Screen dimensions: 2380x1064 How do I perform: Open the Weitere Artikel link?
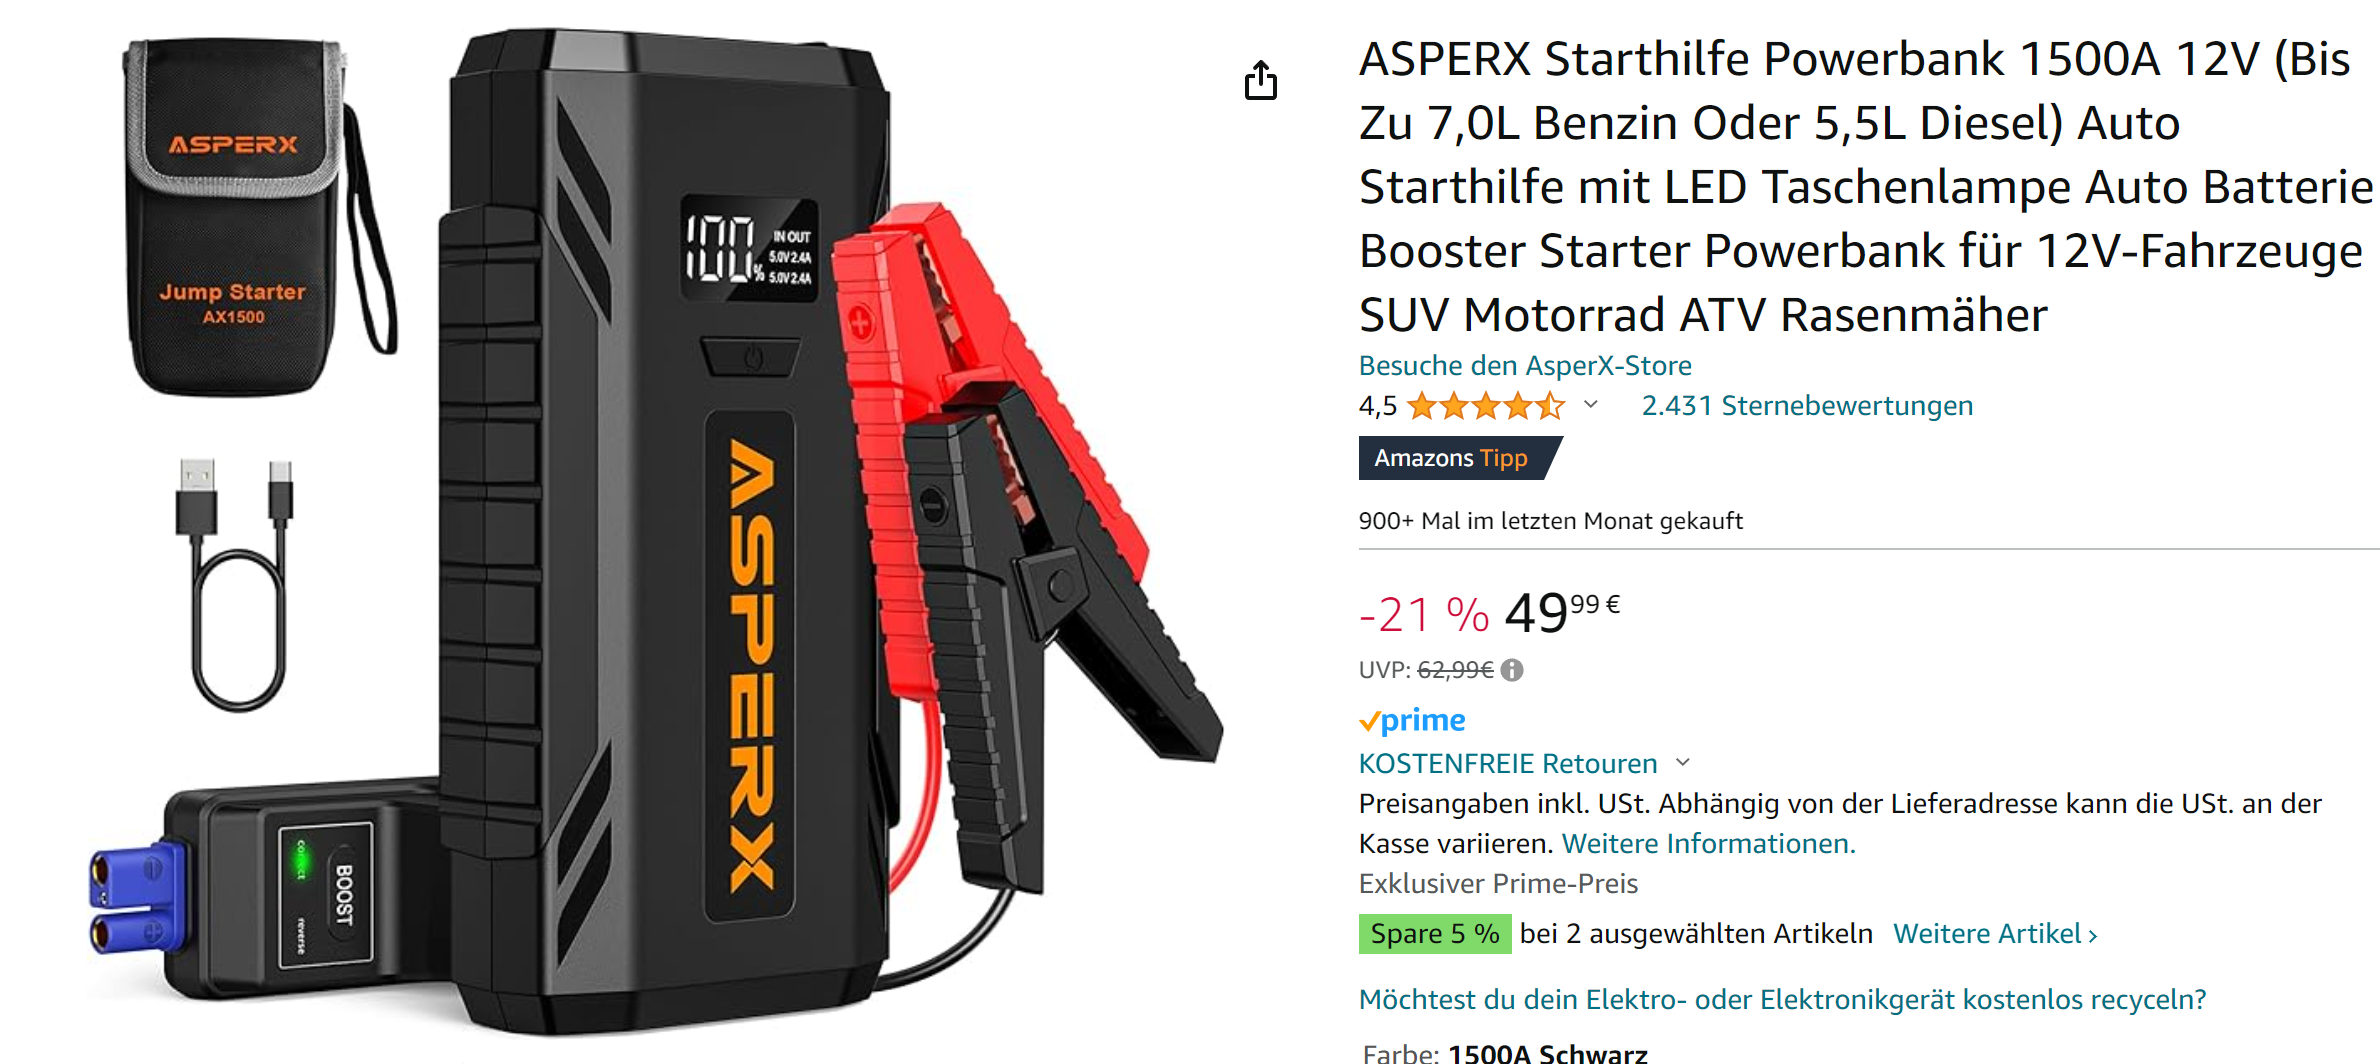[1995, 934]
